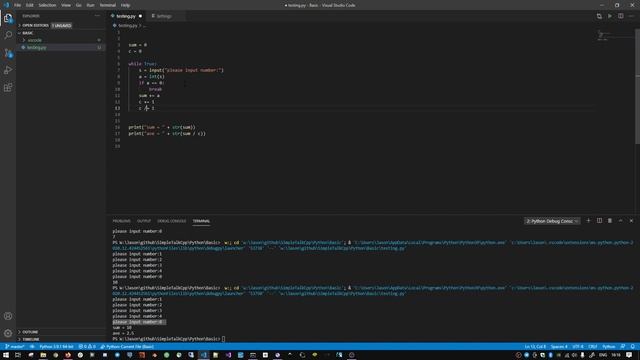Click the synchronize changes icon in status bar
Viewport: 640px width, 360px height.
pos(32,347)
